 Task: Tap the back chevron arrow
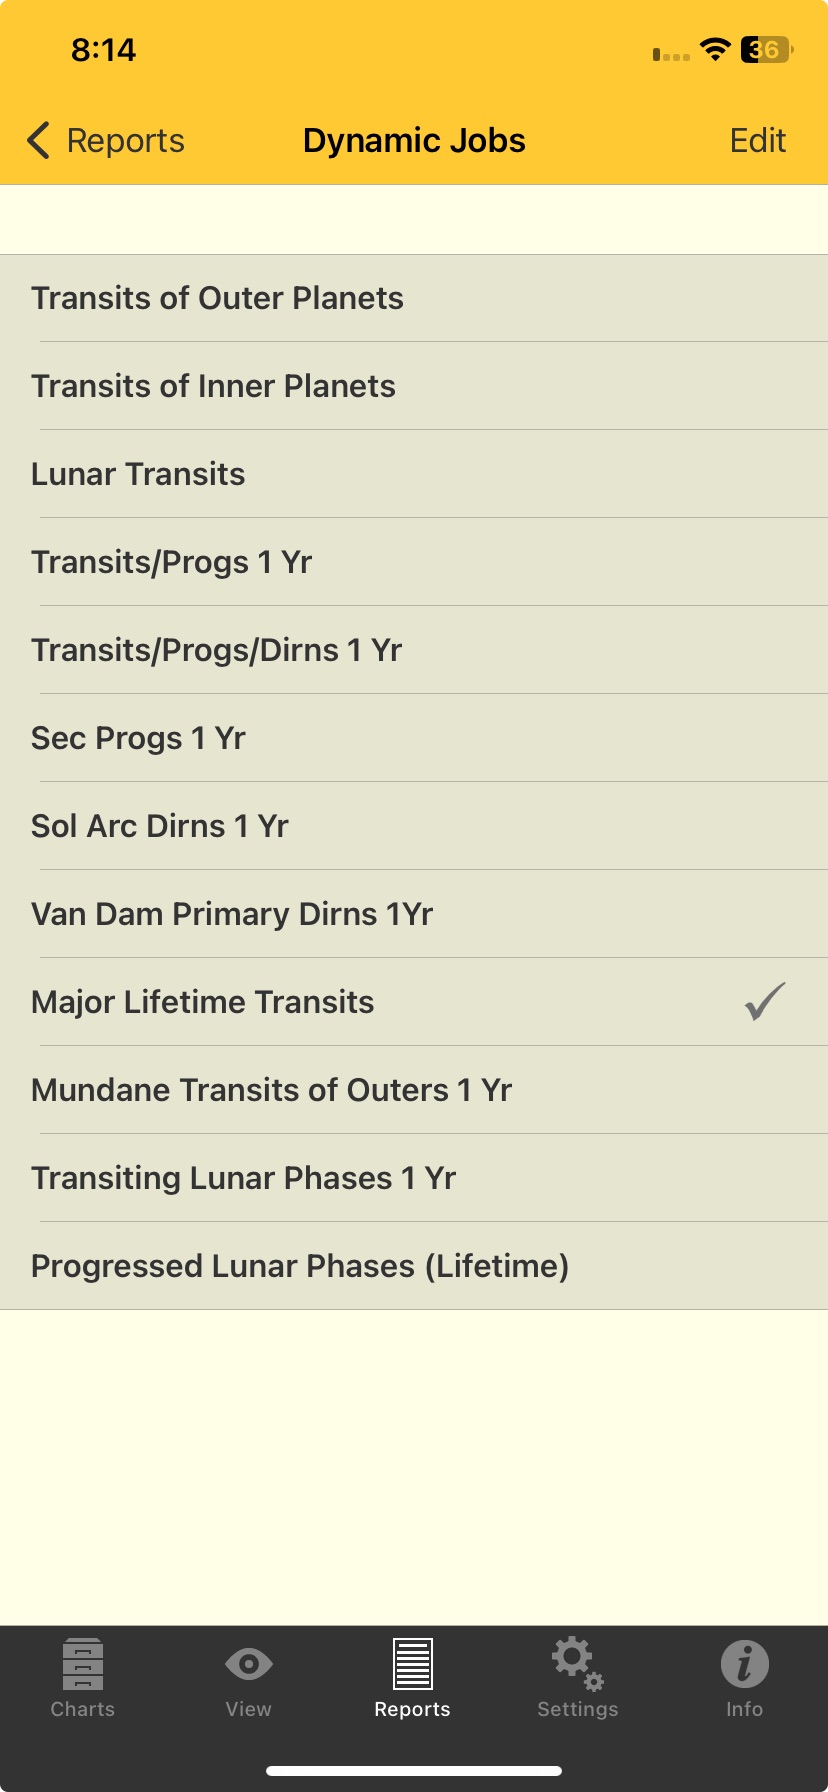38,141
